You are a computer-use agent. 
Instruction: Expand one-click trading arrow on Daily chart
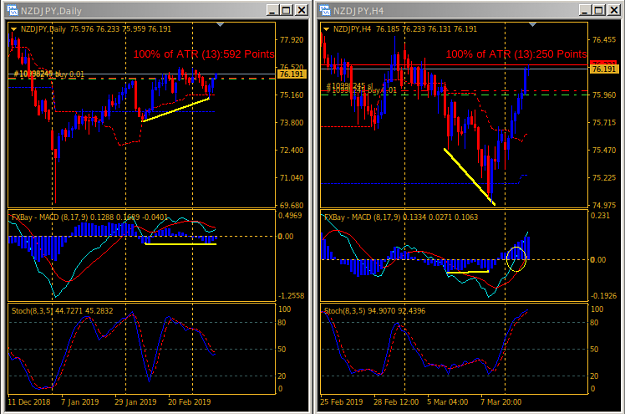click(x=14, y=29)
